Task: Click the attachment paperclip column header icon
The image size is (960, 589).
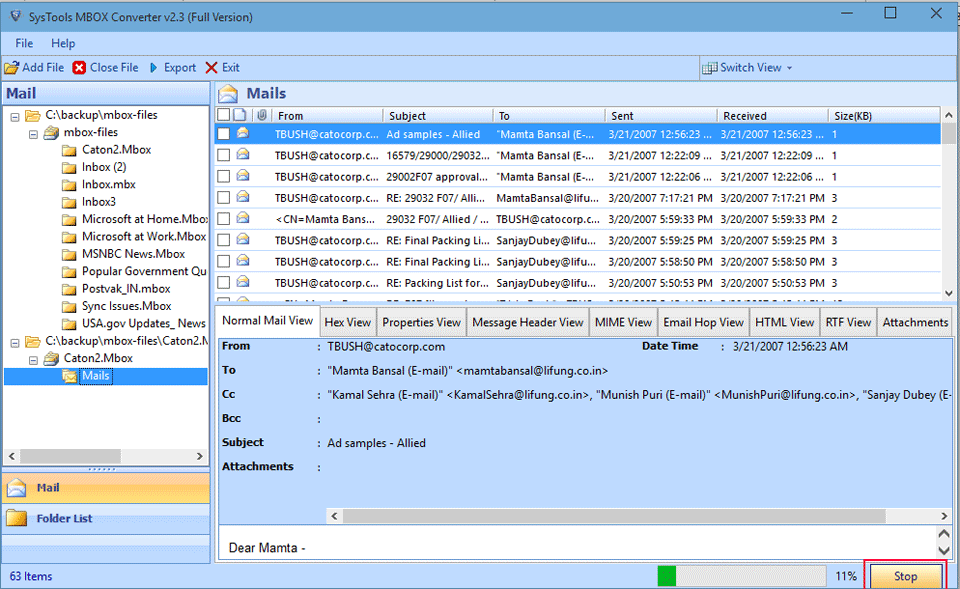Action: coord(261,115)
